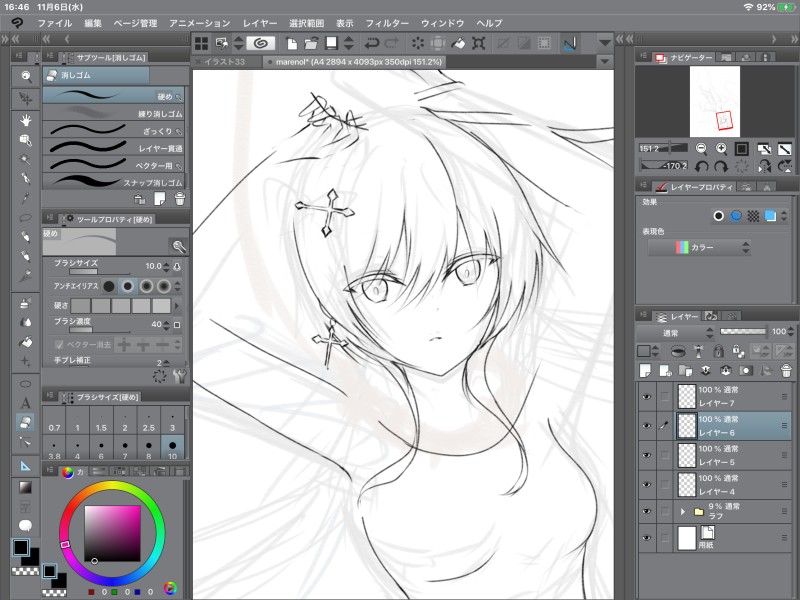Open the レイヤー menu
Viewport: 800px width, 600px height.
260,23
